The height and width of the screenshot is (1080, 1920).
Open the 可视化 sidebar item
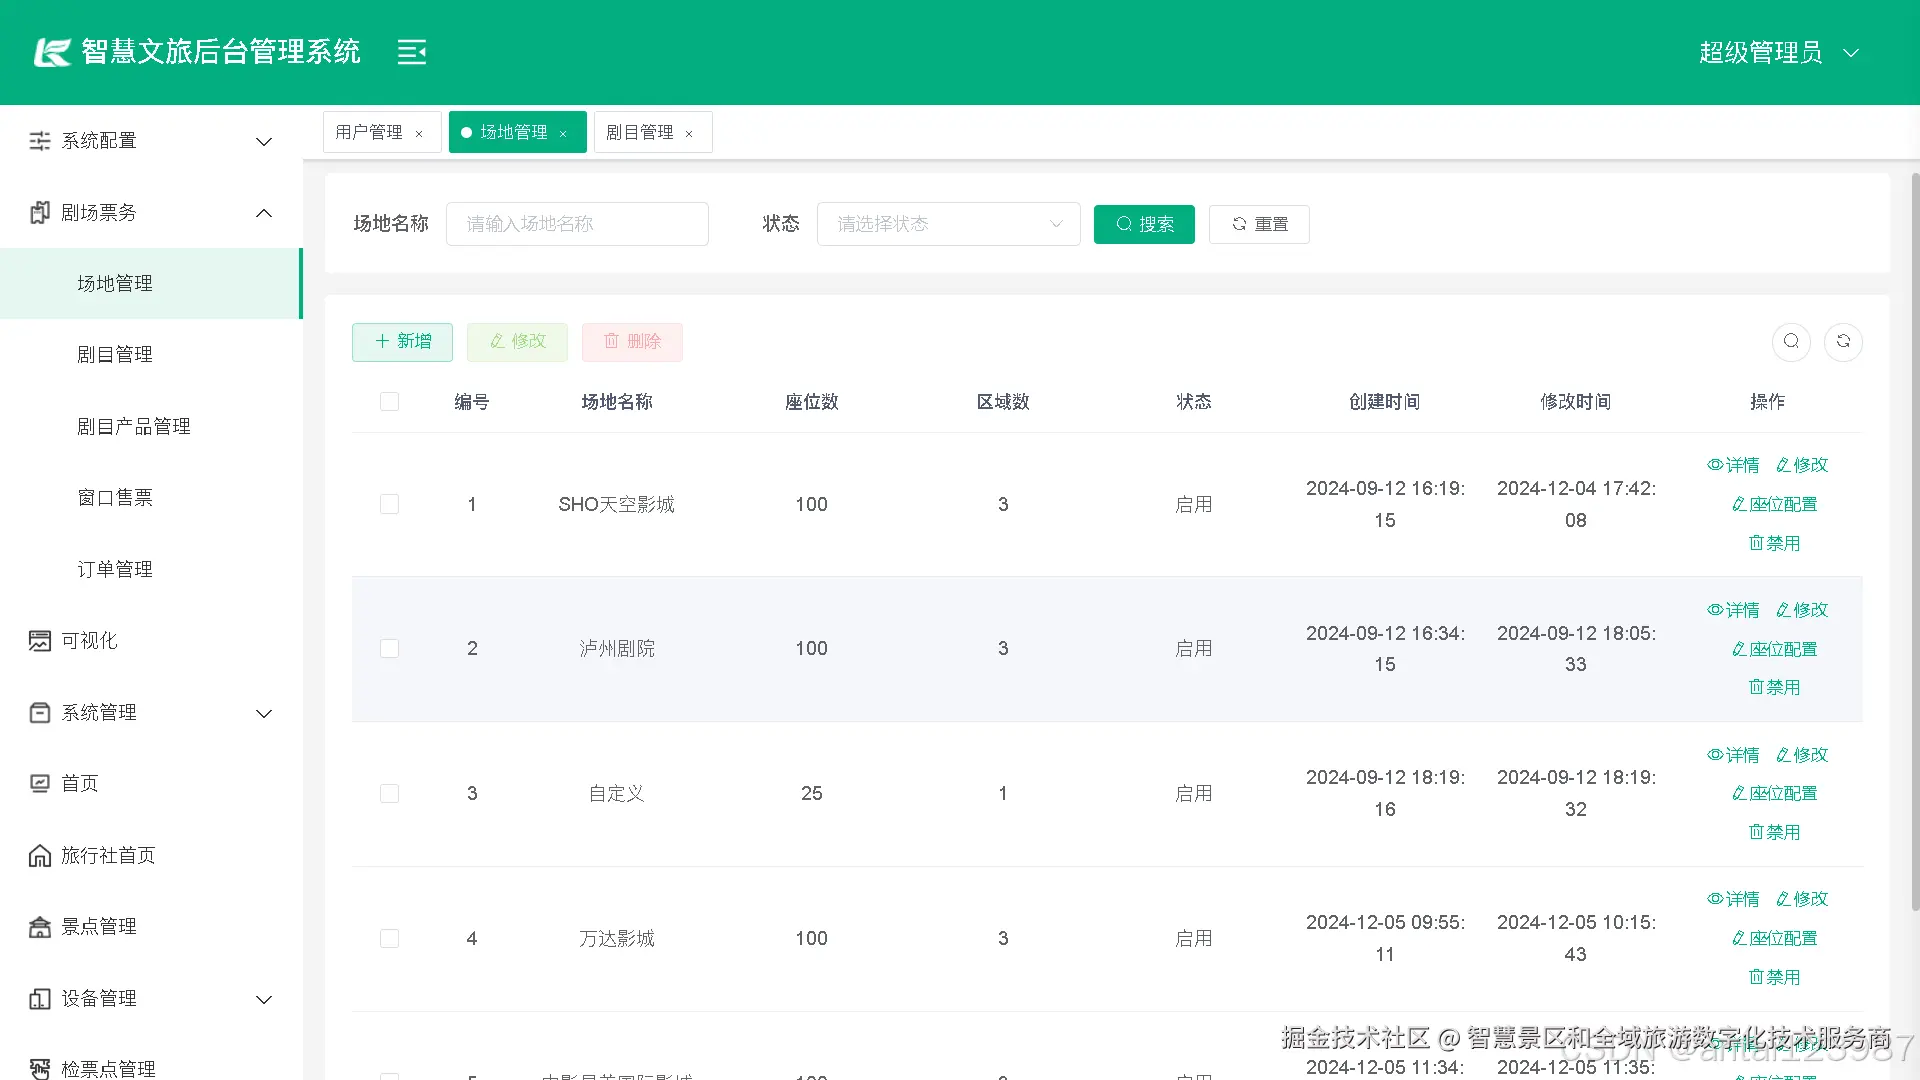tap(89, 641)
